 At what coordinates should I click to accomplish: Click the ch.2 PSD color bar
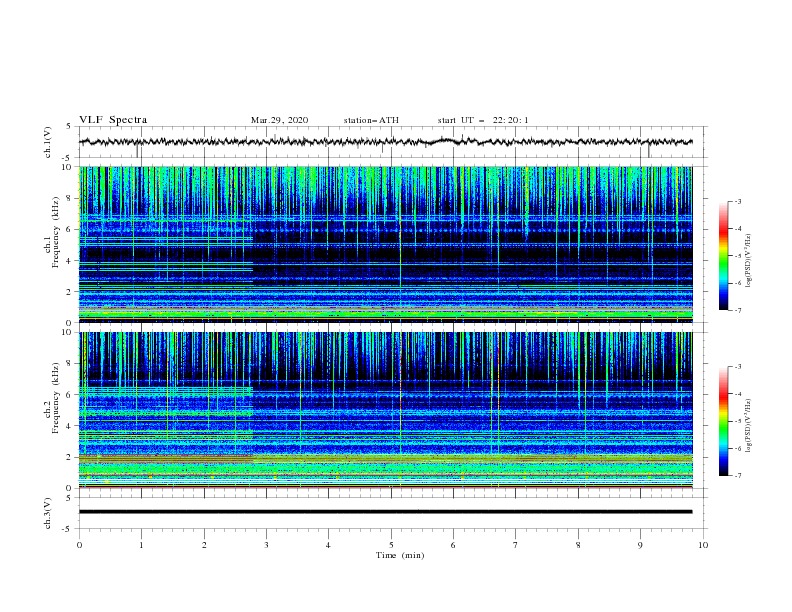[723, 421]
